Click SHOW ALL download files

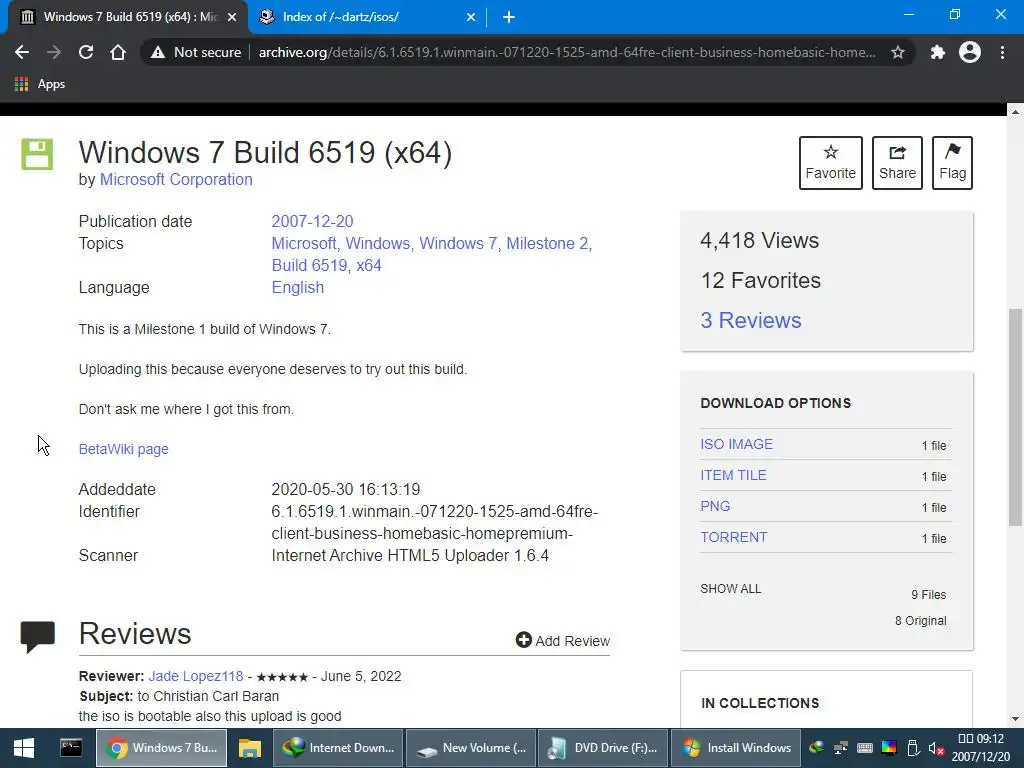731,589
